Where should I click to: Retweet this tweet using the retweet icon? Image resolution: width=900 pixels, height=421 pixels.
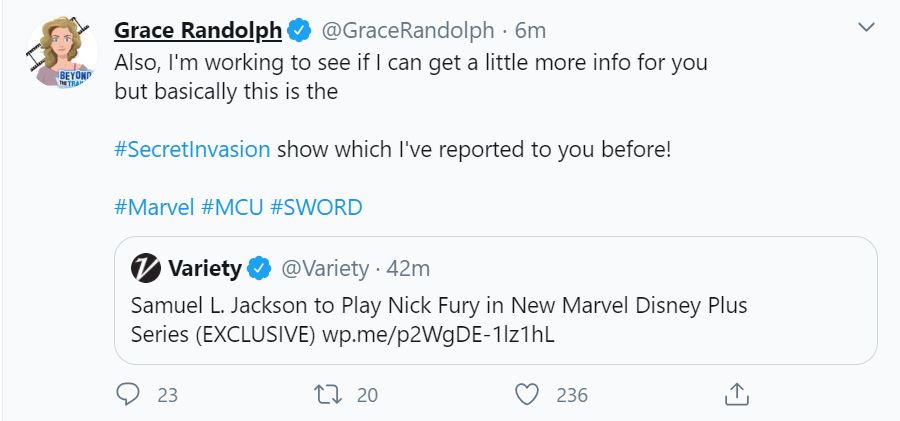click(327, 395)
